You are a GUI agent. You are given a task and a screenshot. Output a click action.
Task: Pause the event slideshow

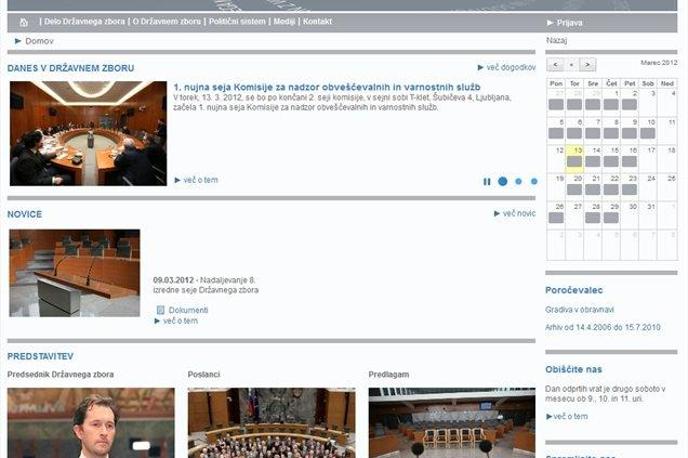point(487,181)
